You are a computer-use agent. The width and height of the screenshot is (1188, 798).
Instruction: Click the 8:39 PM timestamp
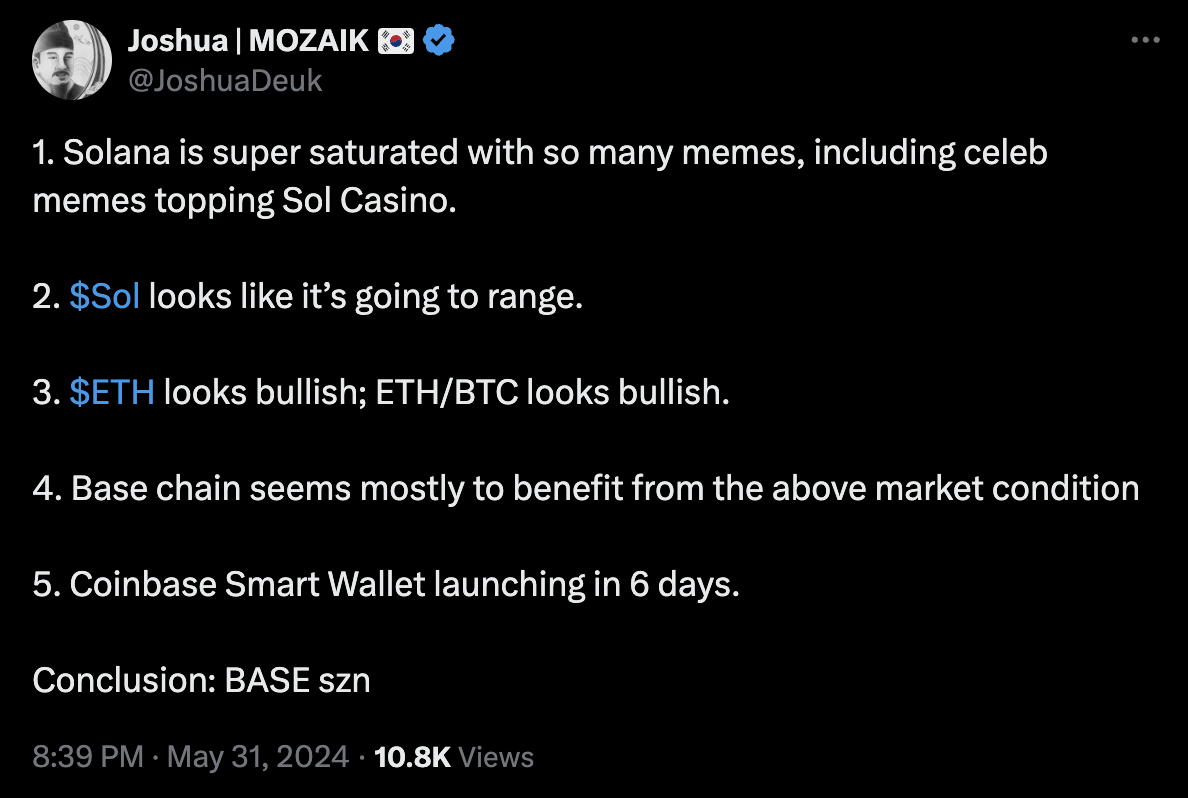[x=88, y=757]
